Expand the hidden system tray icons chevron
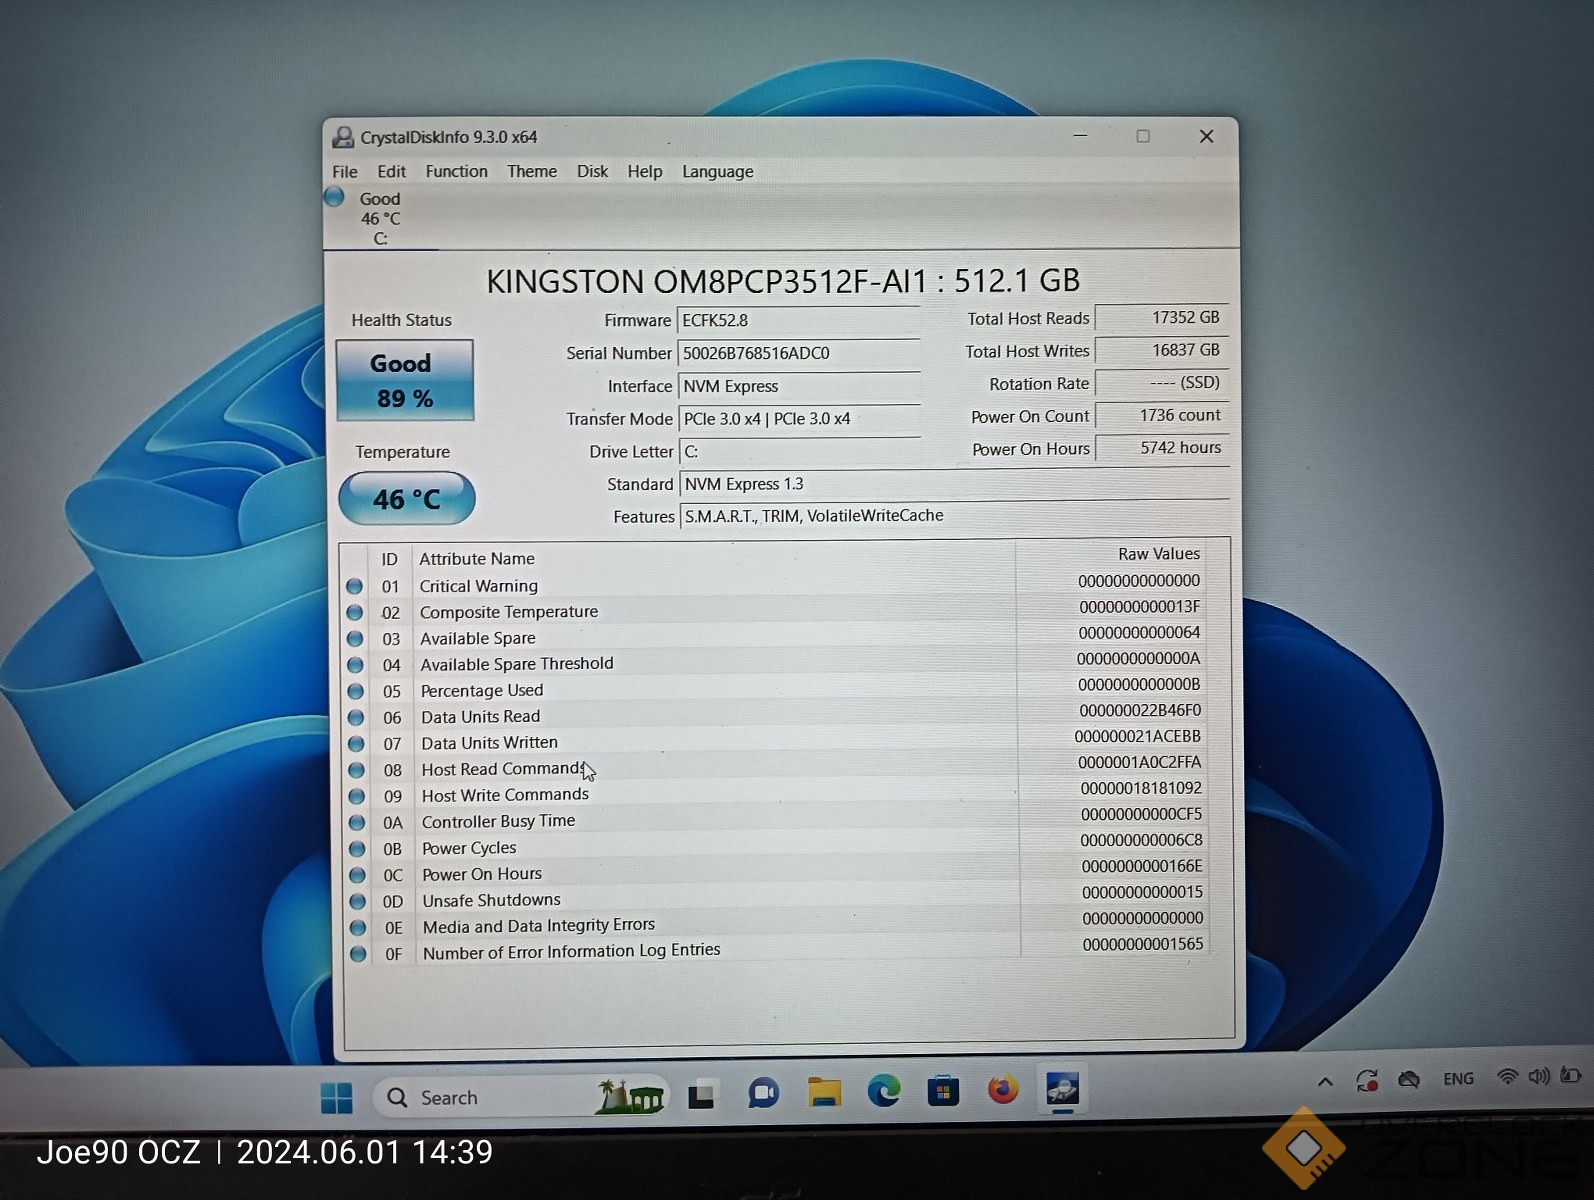Screen dimensions: 1594x1200 (1325, 1081)
